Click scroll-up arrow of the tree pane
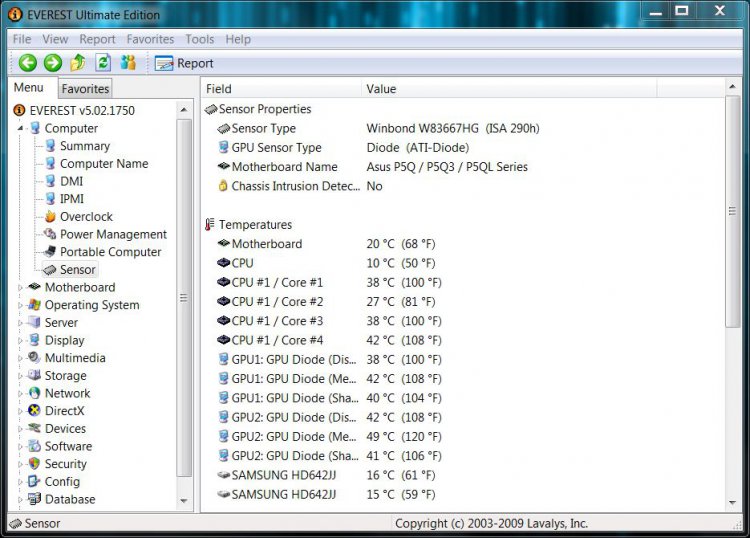The width and height of the screenshot is (750, 538). coord(184,110)
